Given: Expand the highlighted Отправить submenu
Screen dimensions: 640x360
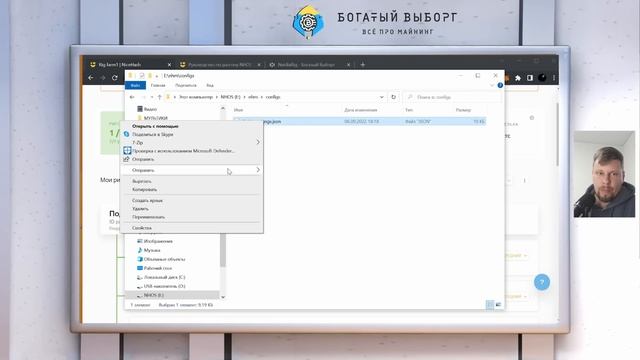Looking at the screenshot, I should click(258, 170).
